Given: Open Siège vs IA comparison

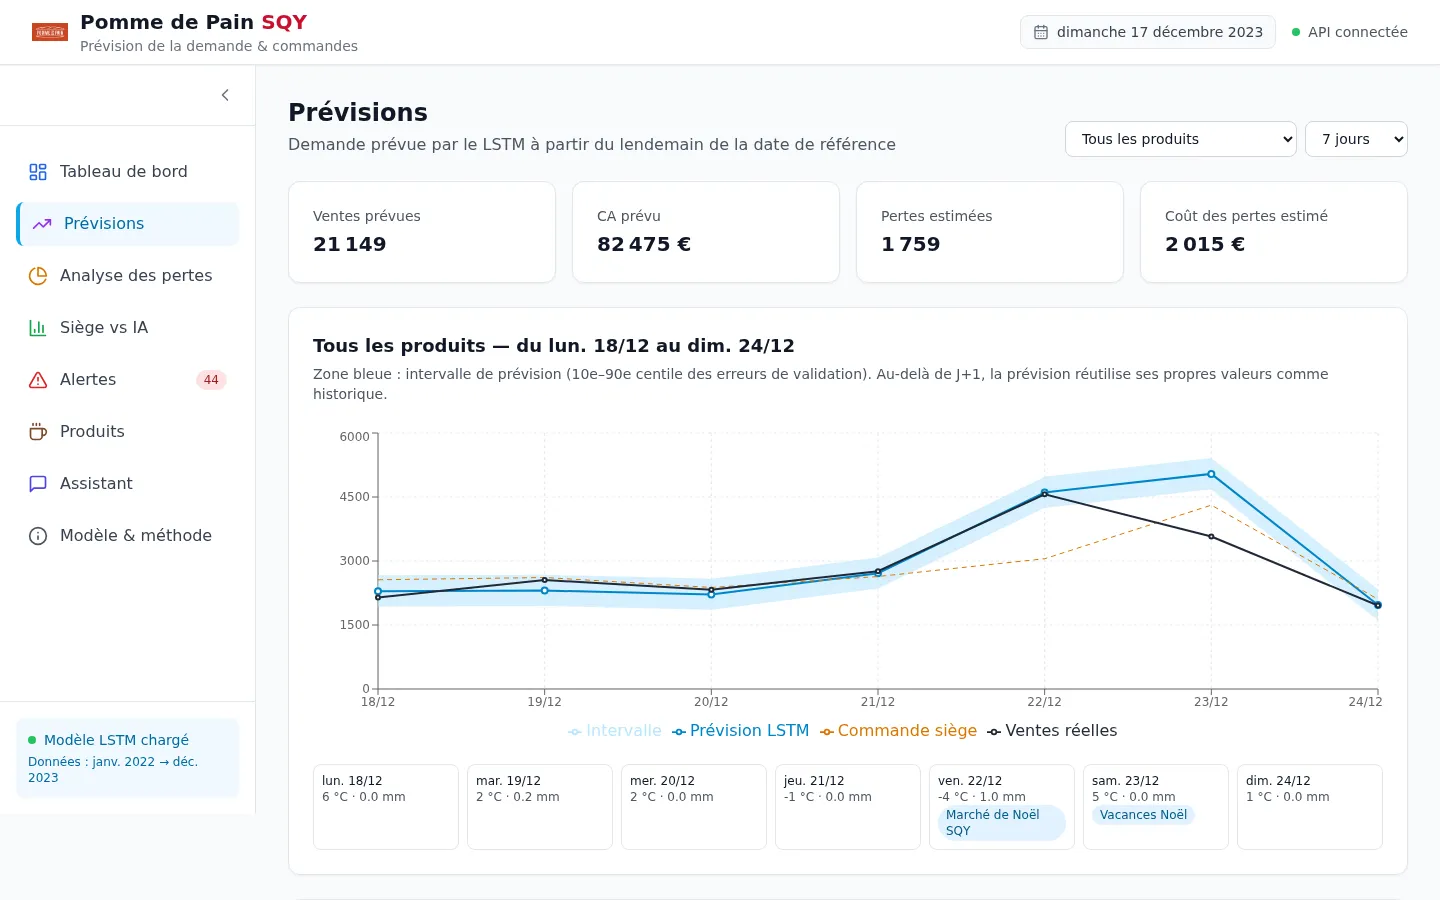Looking at the screenshot, I should click(128, 328).
